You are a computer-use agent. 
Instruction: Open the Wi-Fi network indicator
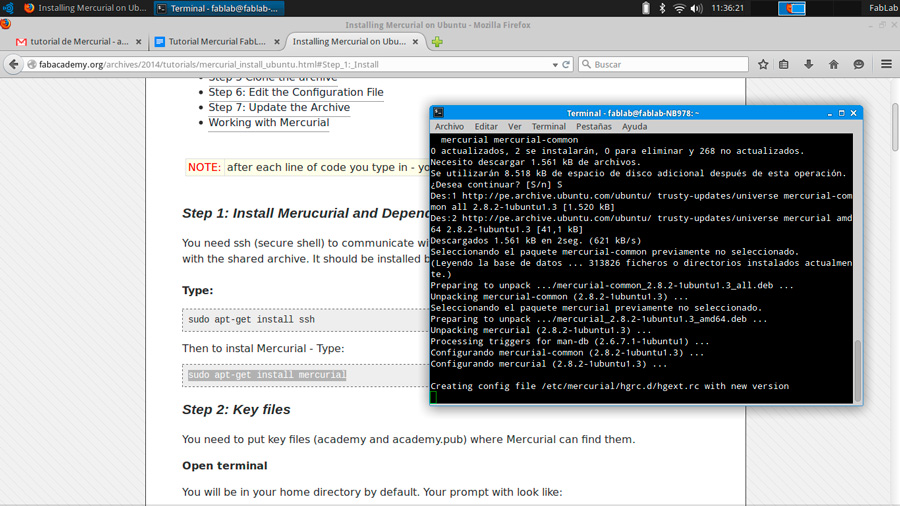(x=679, y=8)
